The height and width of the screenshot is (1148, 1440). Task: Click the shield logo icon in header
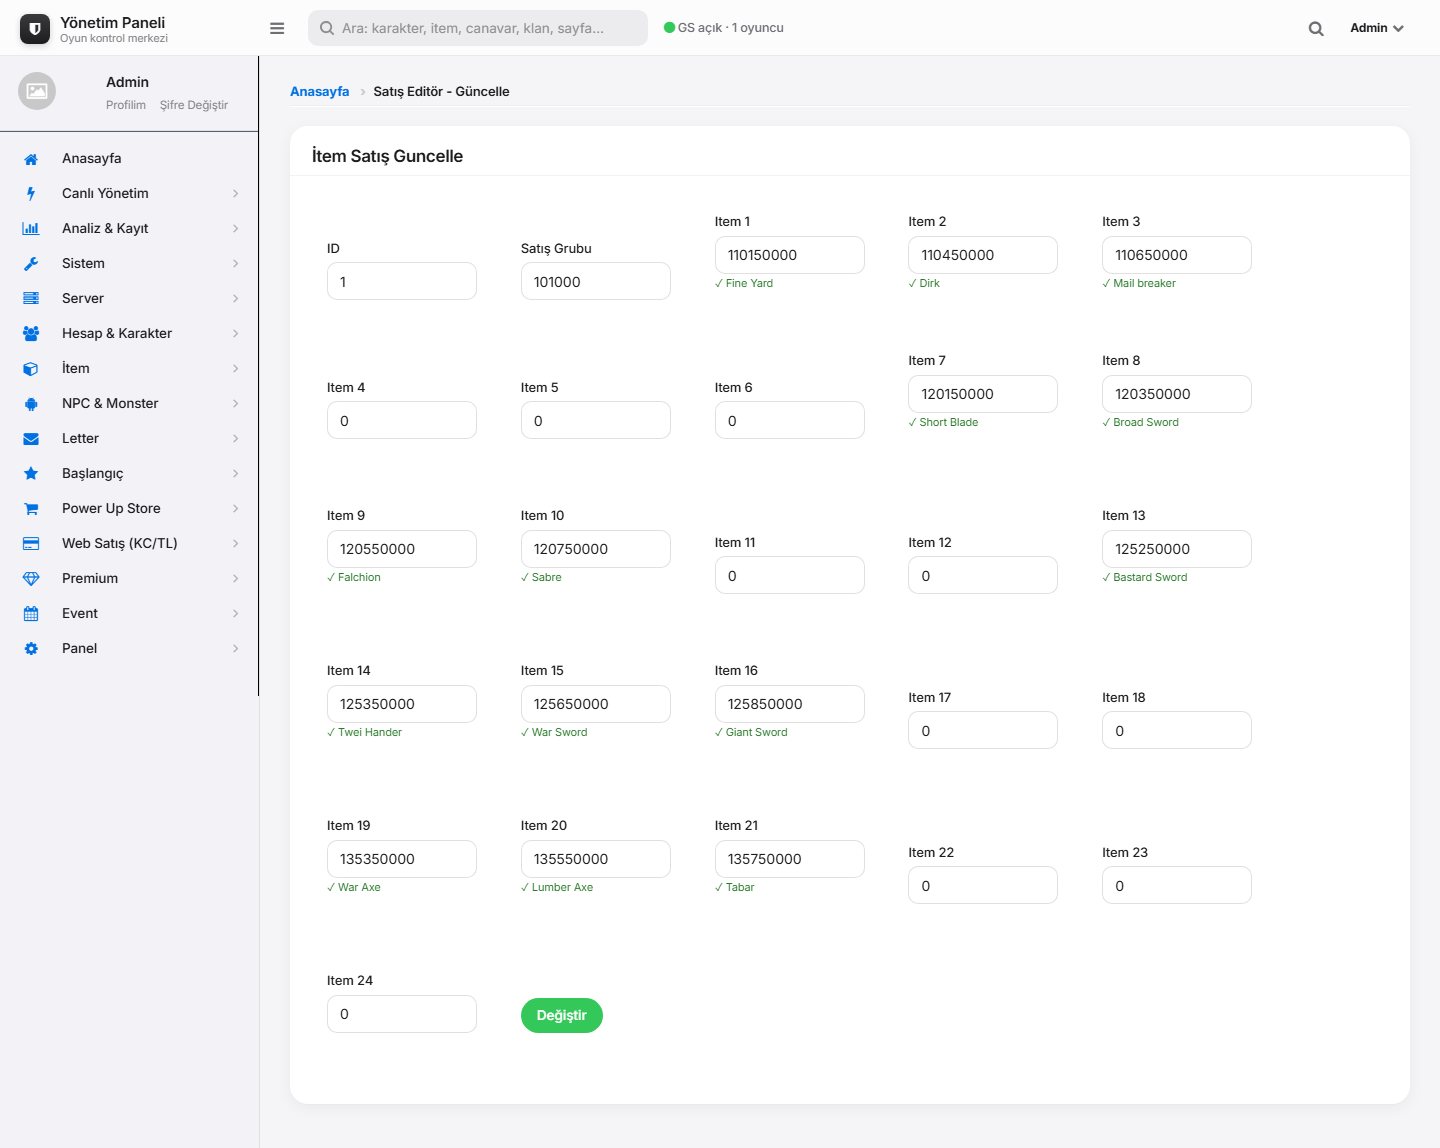(x=35, y=29)
